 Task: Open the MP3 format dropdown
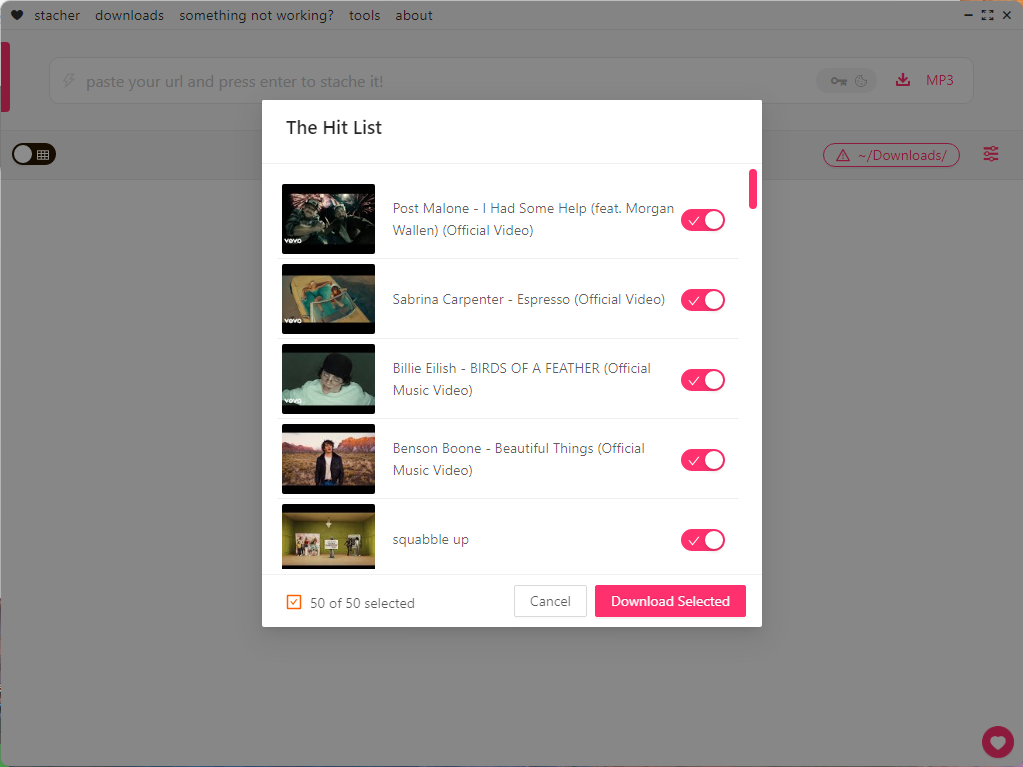(x=939, y=80)
